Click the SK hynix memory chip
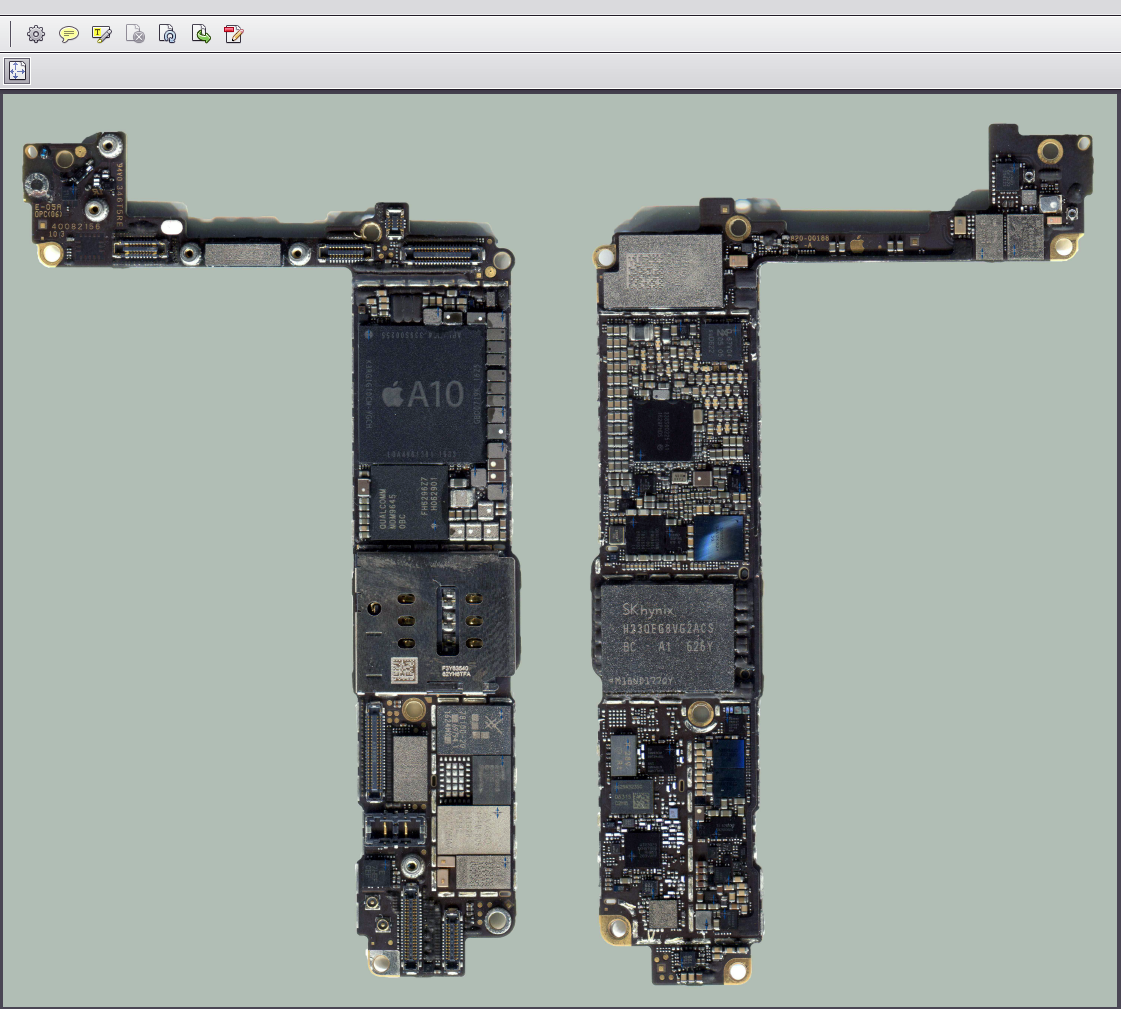The height and width of the screenshot is (1009, 1121). tap(667, 635)
